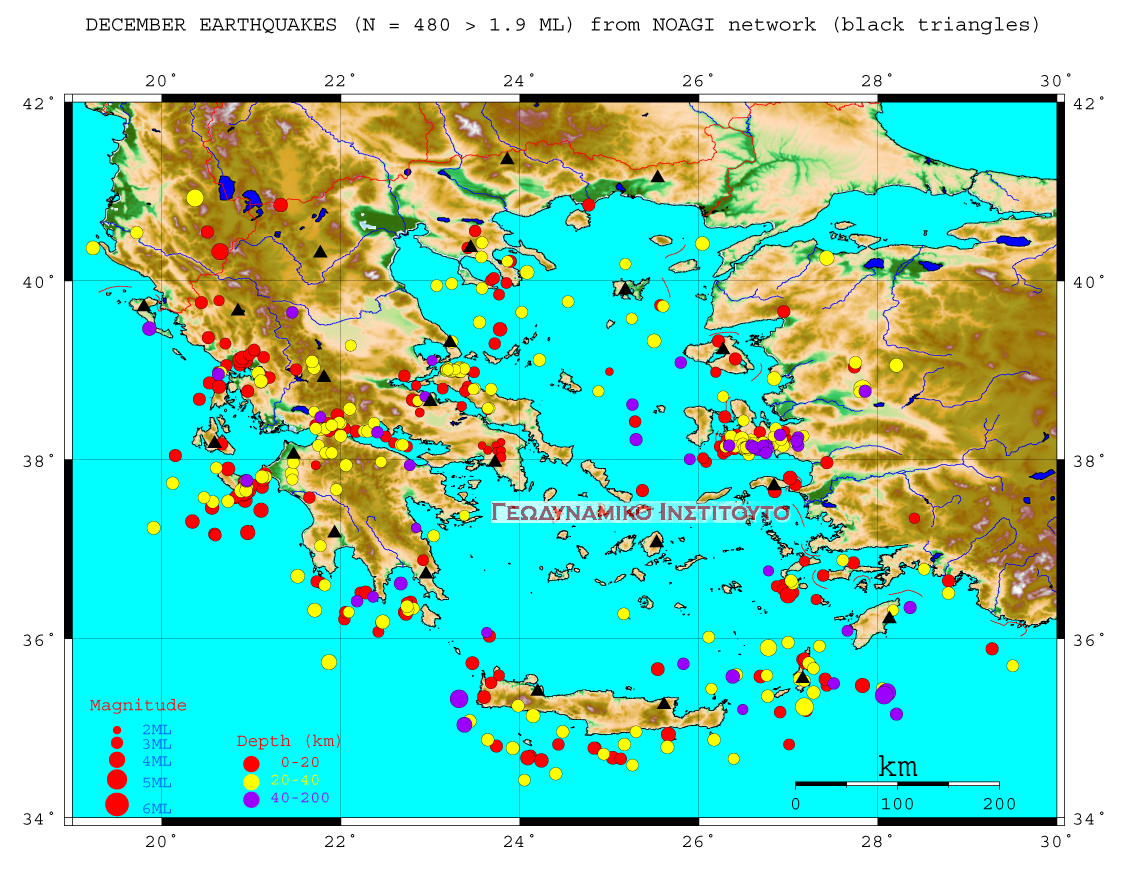
Task: Pick the yellow 20-40 km depth swatch
Action: click(x=251, y=781)
